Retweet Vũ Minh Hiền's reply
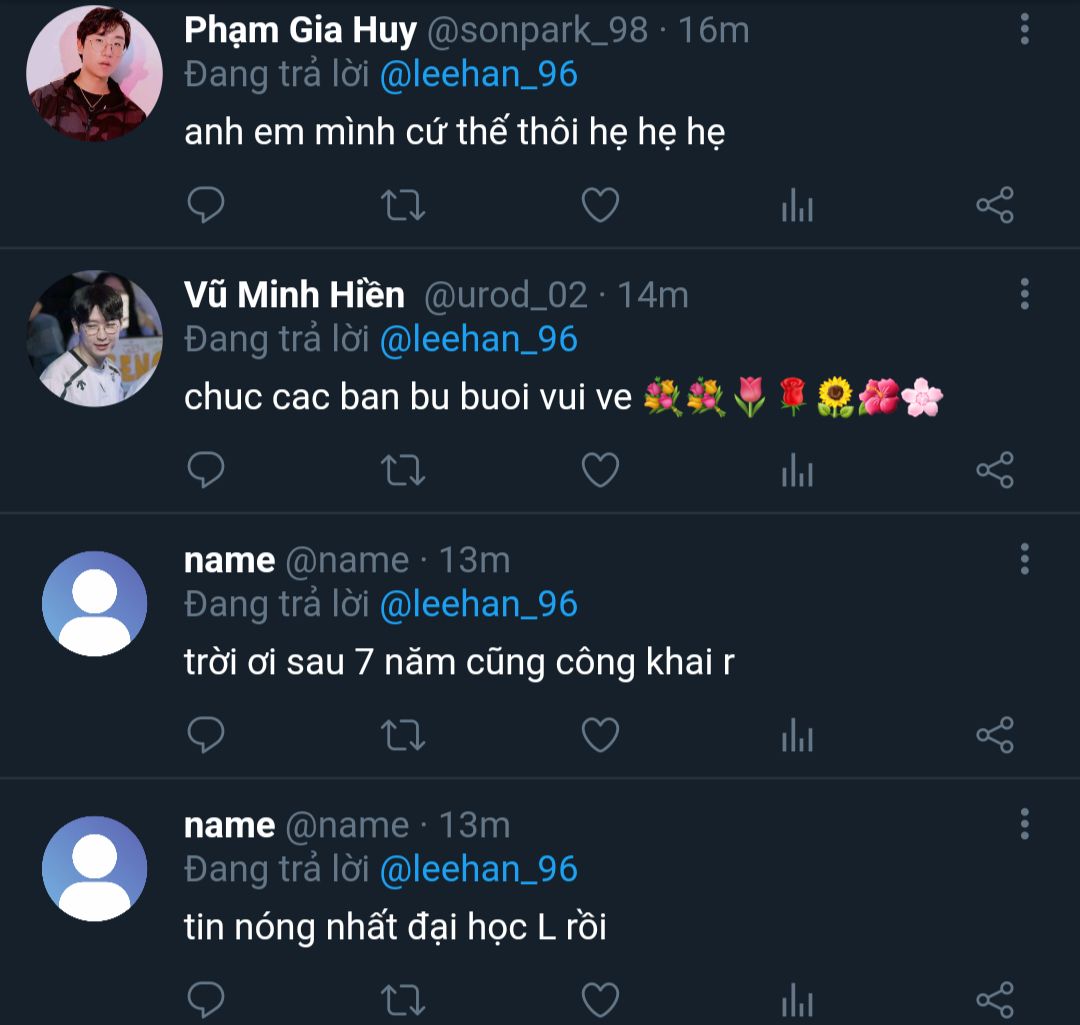 click(x=403, y=470)
